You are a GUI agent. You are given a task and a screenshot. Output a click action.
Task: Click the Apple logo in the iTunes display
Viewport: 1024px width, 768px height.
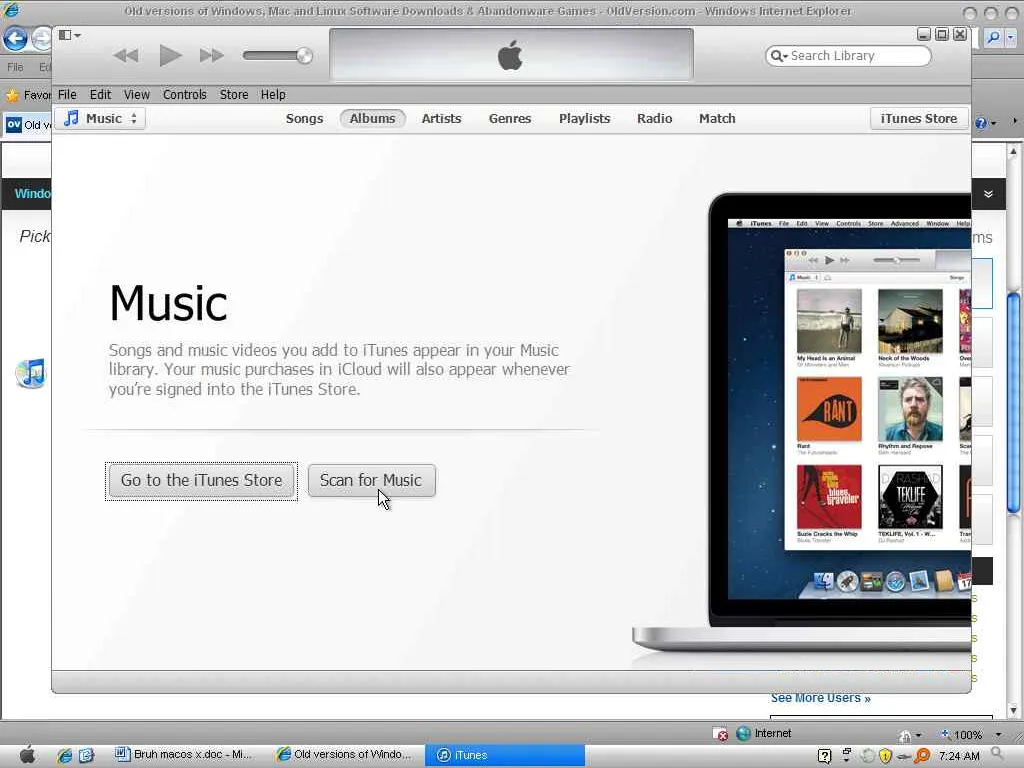tap(510, 55)
